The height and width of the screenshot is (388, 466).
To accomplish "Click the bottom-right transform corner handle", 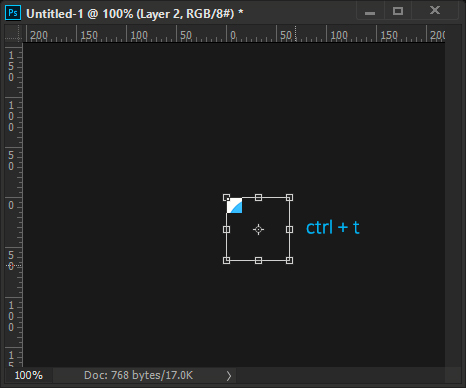I will (289, 260).
